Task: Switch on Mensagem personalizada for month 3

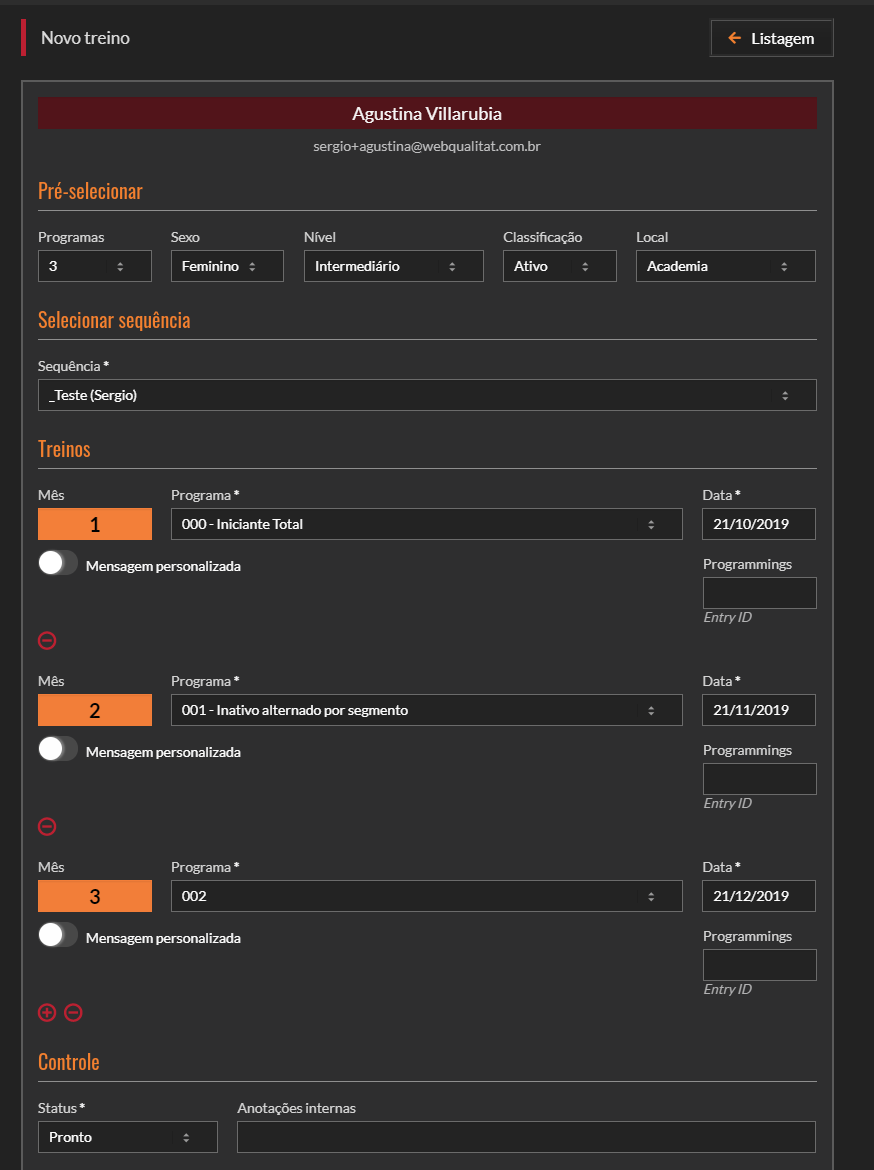Action: coord(58,936)
